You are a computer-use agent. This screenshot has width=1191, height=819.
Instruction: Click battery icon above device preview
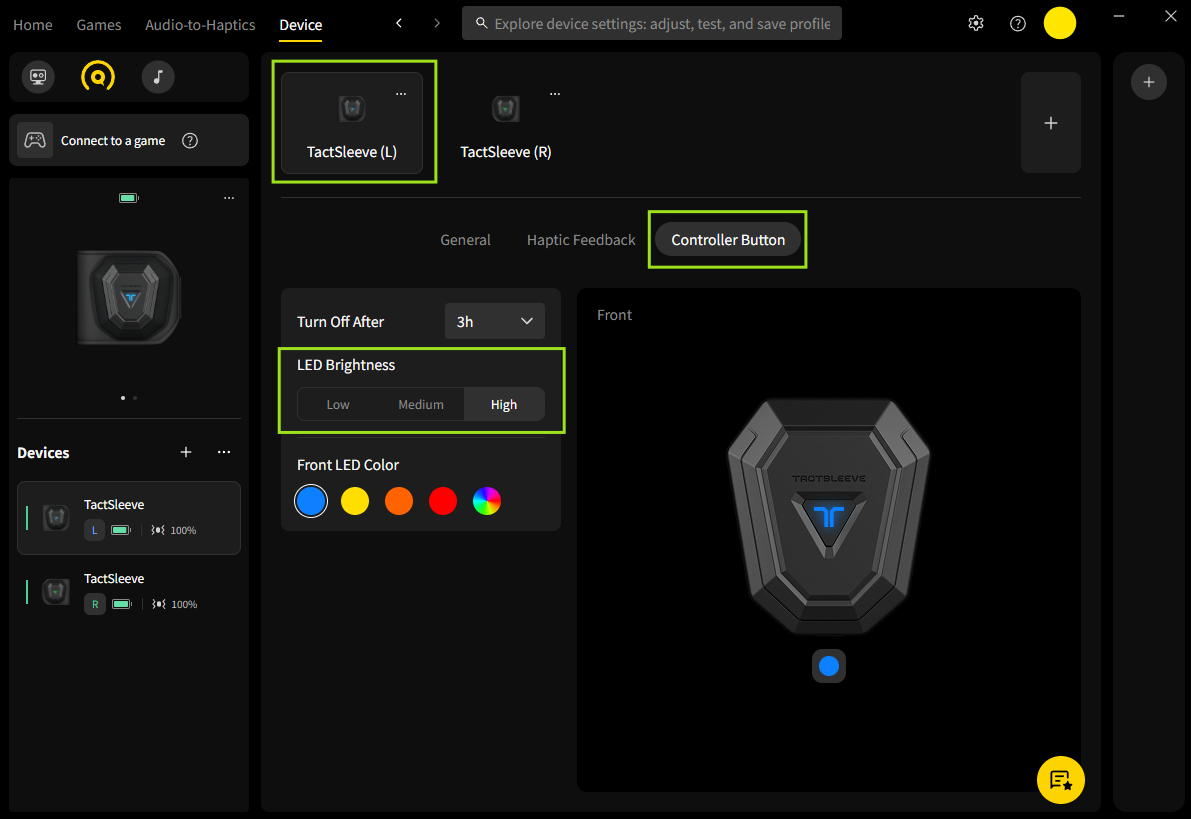(129, 198)
